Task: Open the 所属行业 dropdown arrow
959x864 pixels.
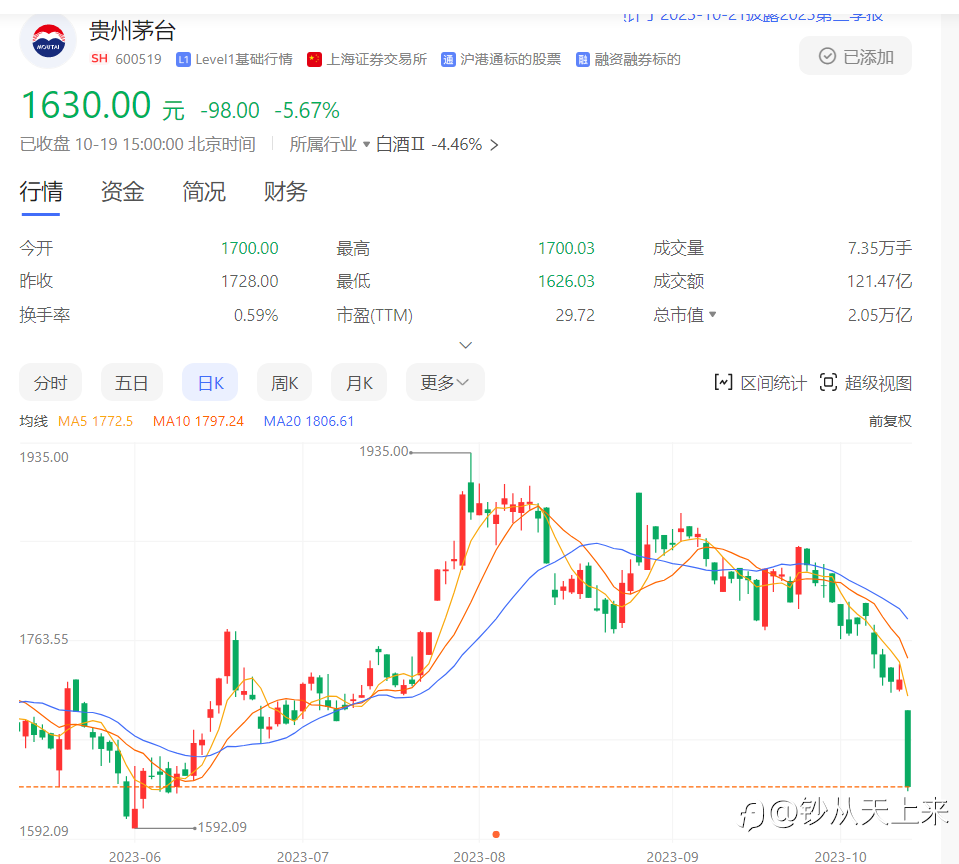Action: pos(366,145)
